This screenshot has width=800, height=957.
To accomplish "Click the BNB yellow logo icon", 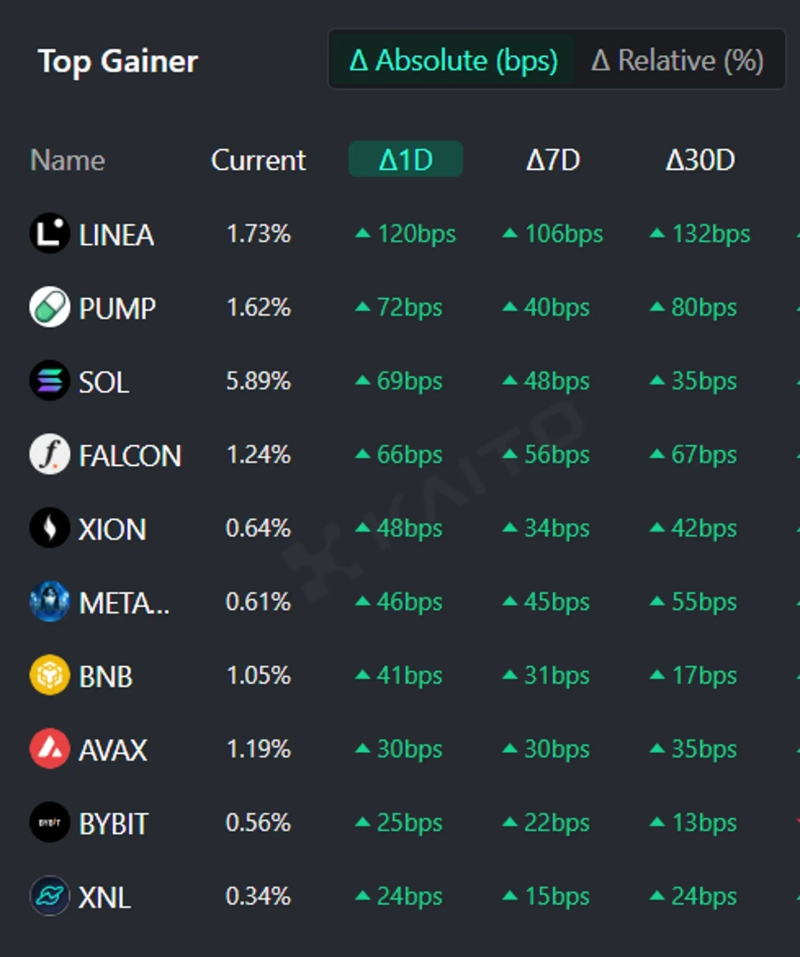I will pos(49,676).
